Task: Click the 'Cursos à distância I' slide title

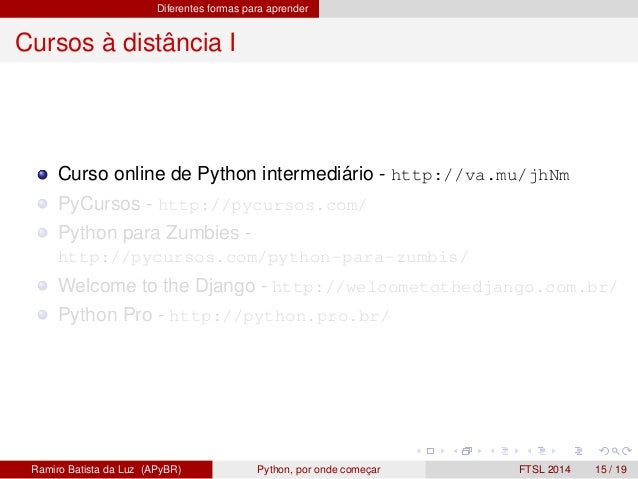Action: pos(125,42)
